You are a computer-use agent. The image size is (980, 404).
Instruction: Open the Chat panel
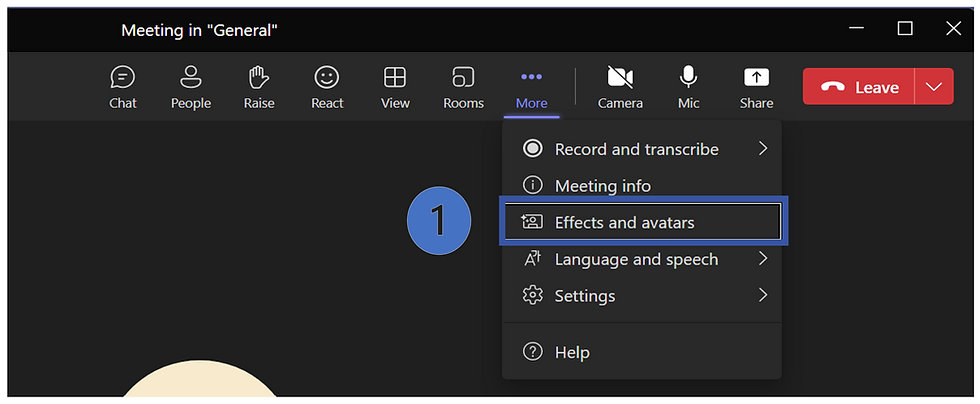click(x=122, y=88)
